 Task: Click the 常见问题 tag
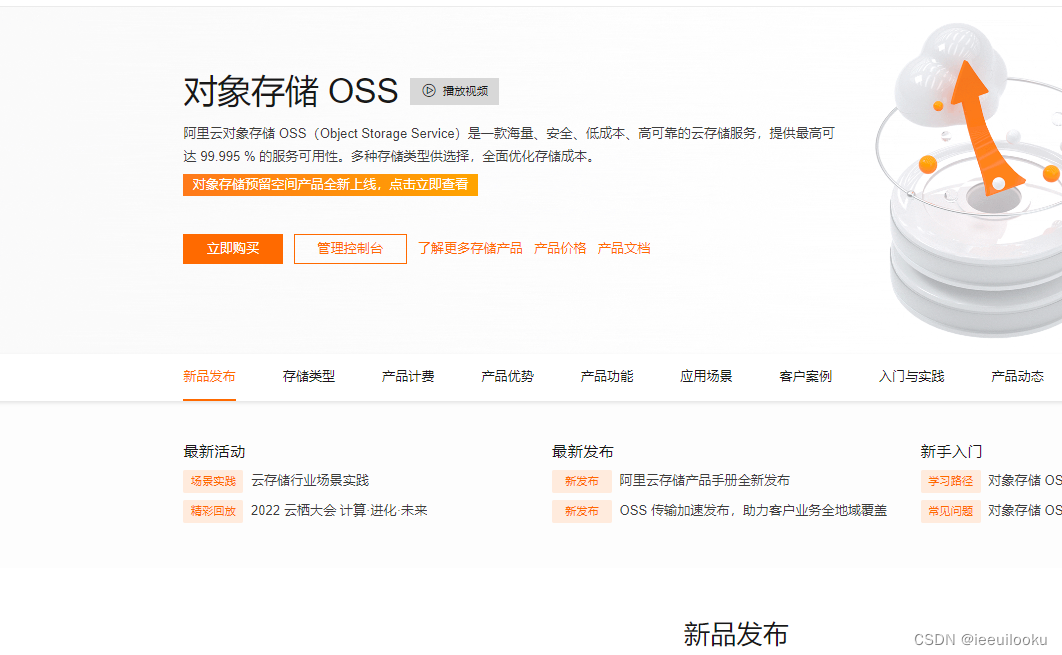(x=950, y=511)
